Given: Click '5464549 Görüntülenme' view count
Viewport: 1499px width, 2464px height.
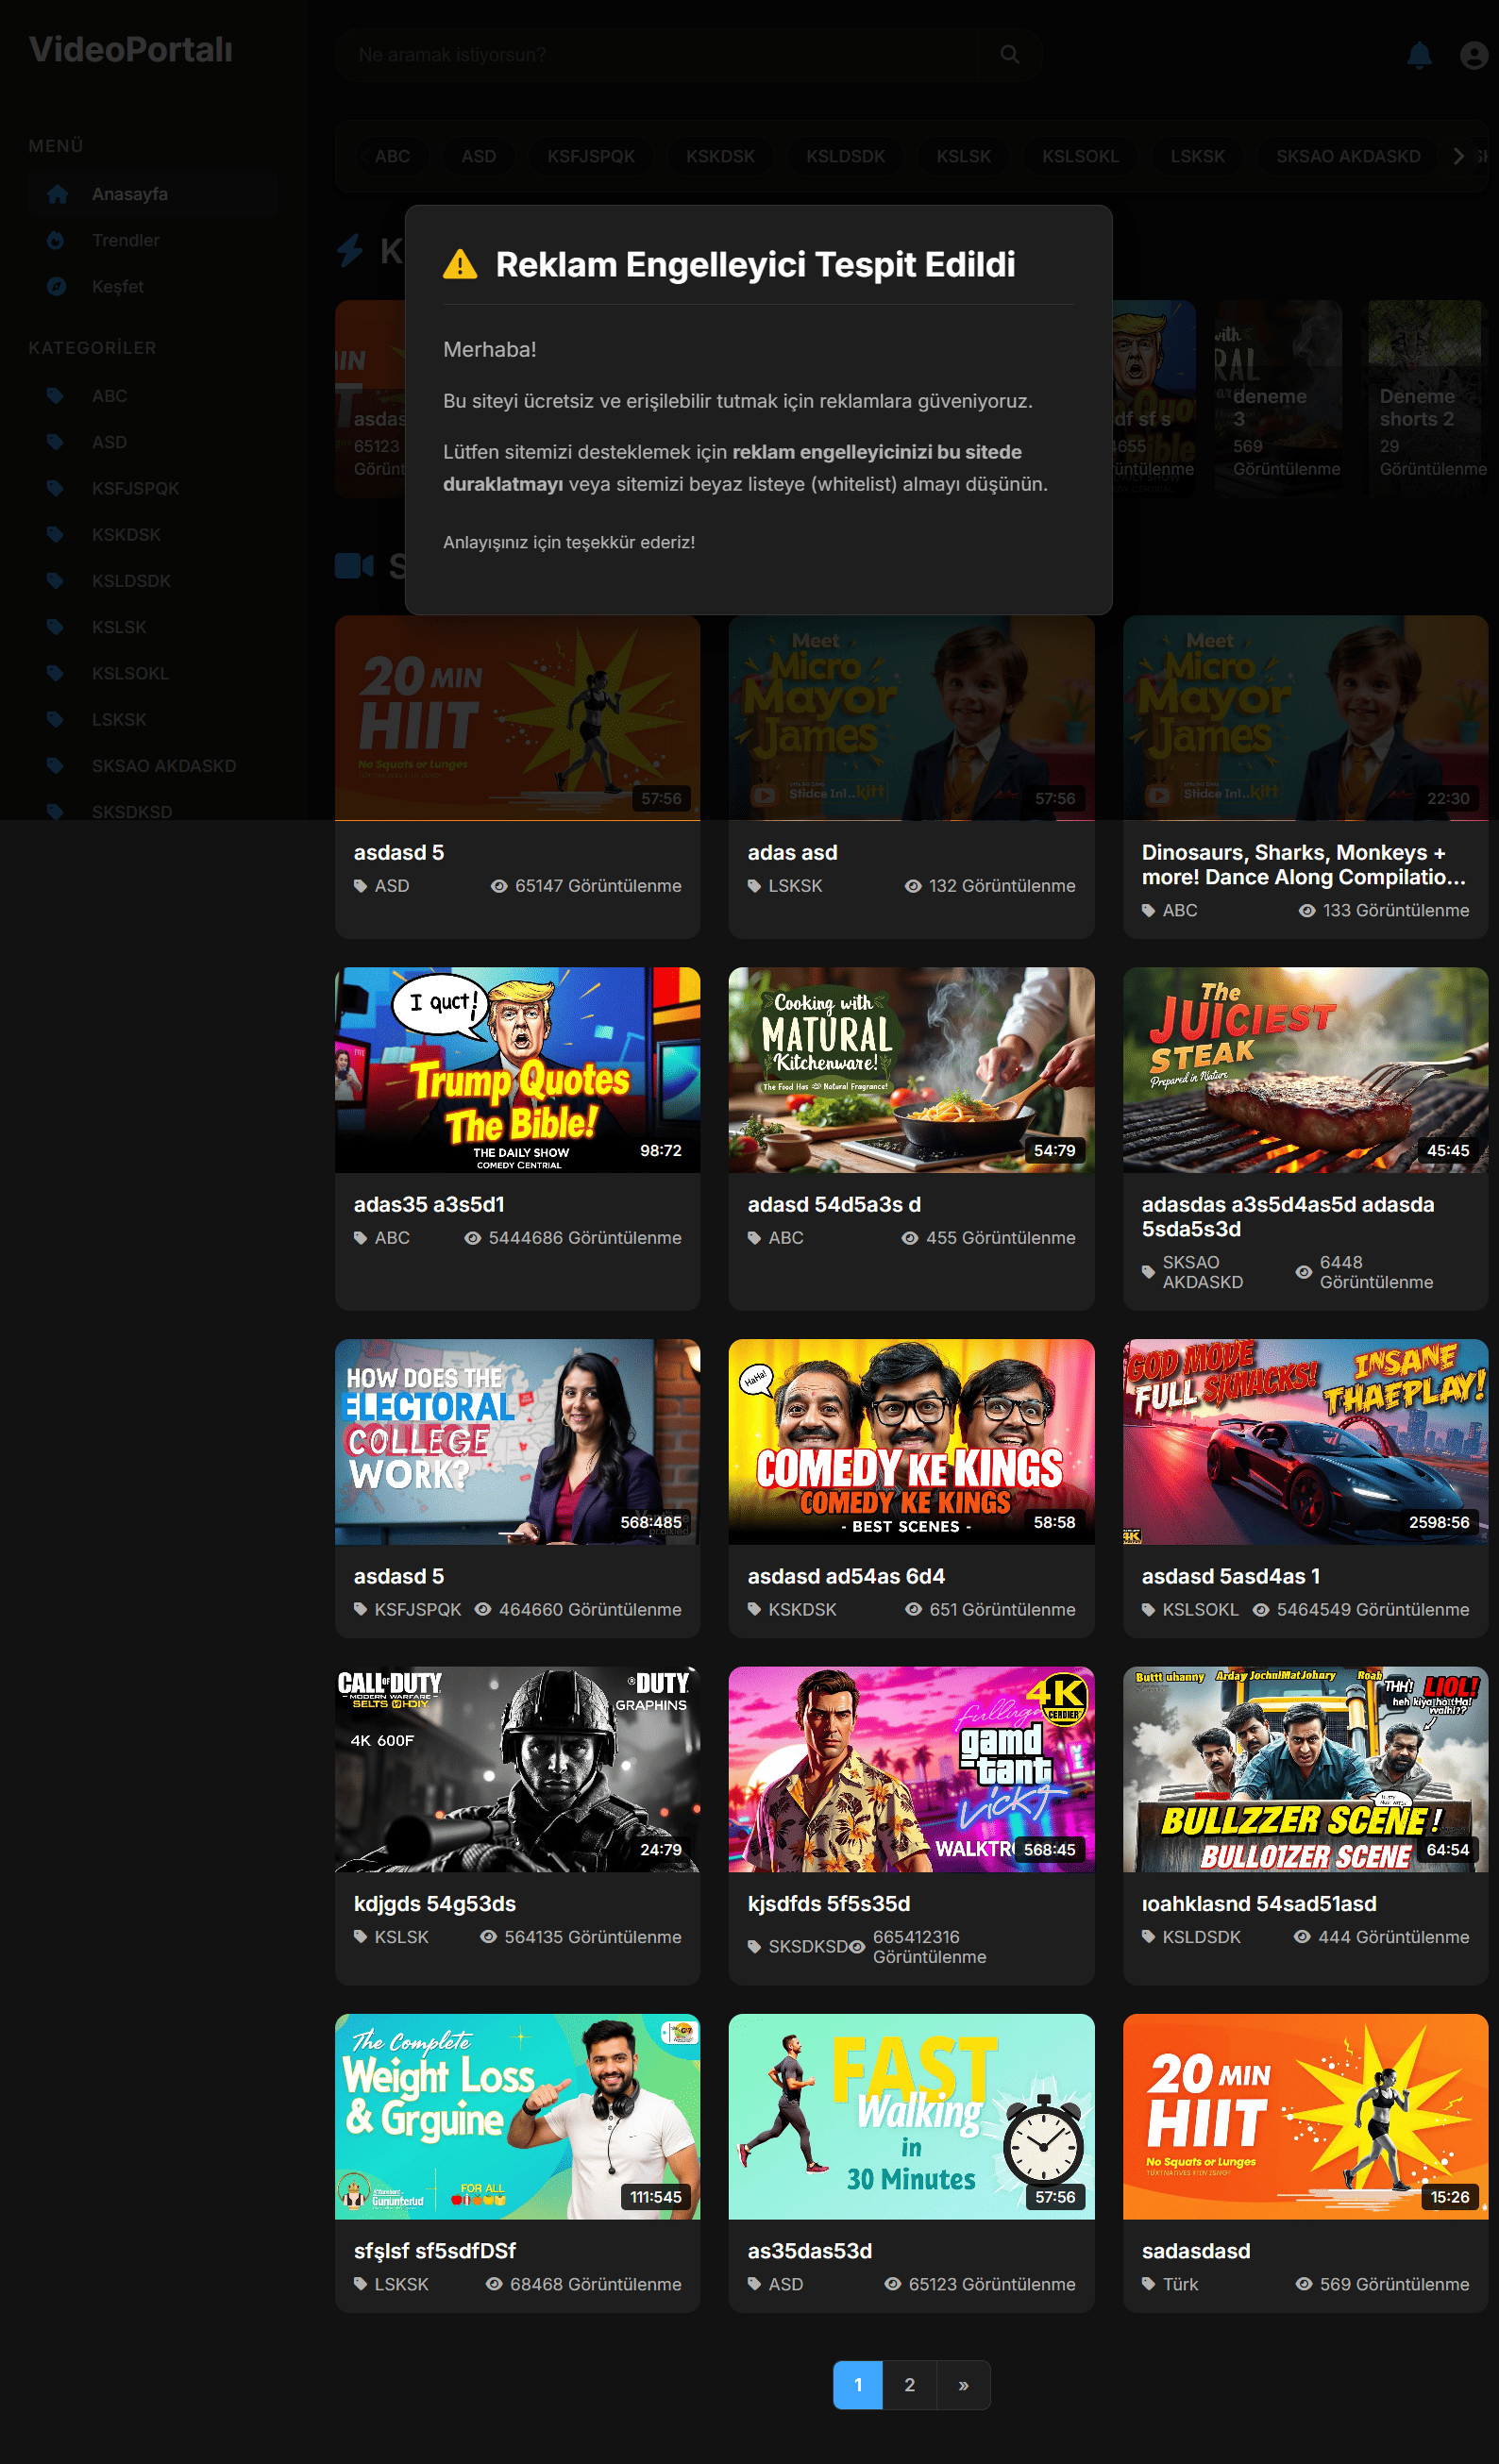Looking at the screenshot, I should [1373, 1610].
